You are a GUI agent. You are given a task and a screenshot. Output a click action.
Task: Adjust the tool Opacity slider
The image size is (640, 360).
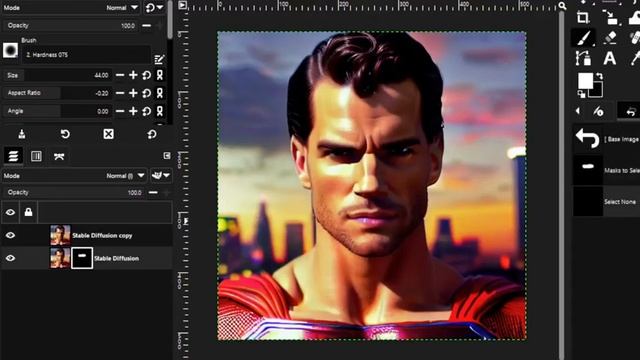click(70, 25)
